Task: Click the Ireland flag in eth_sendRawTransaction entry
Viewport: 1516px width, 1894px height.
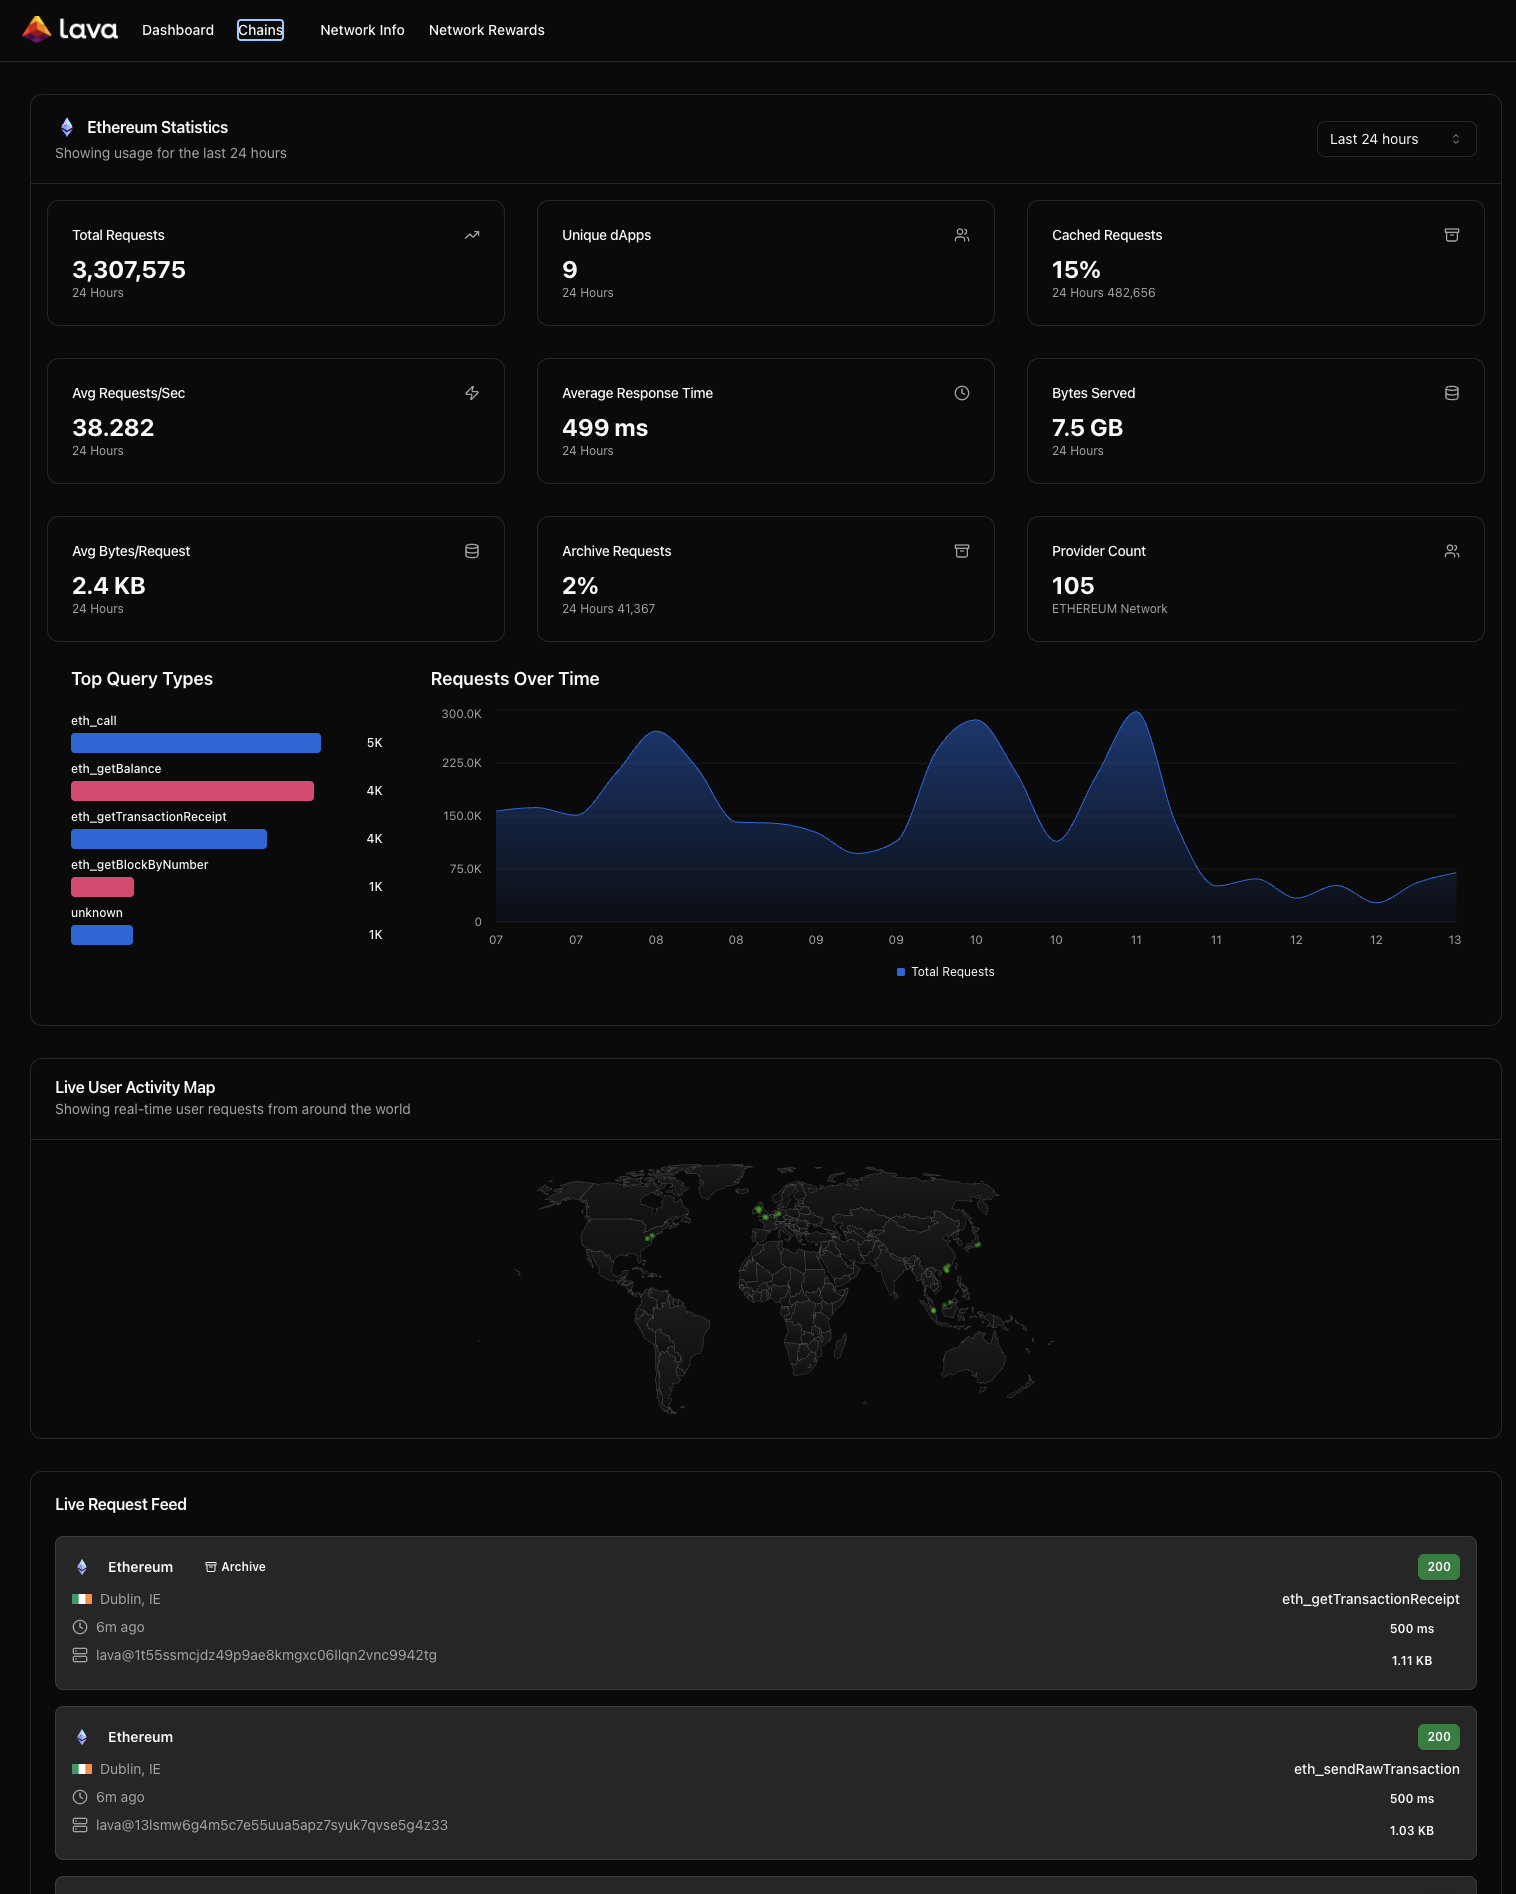Action: pyautogui.click(x=82, y=1769)
